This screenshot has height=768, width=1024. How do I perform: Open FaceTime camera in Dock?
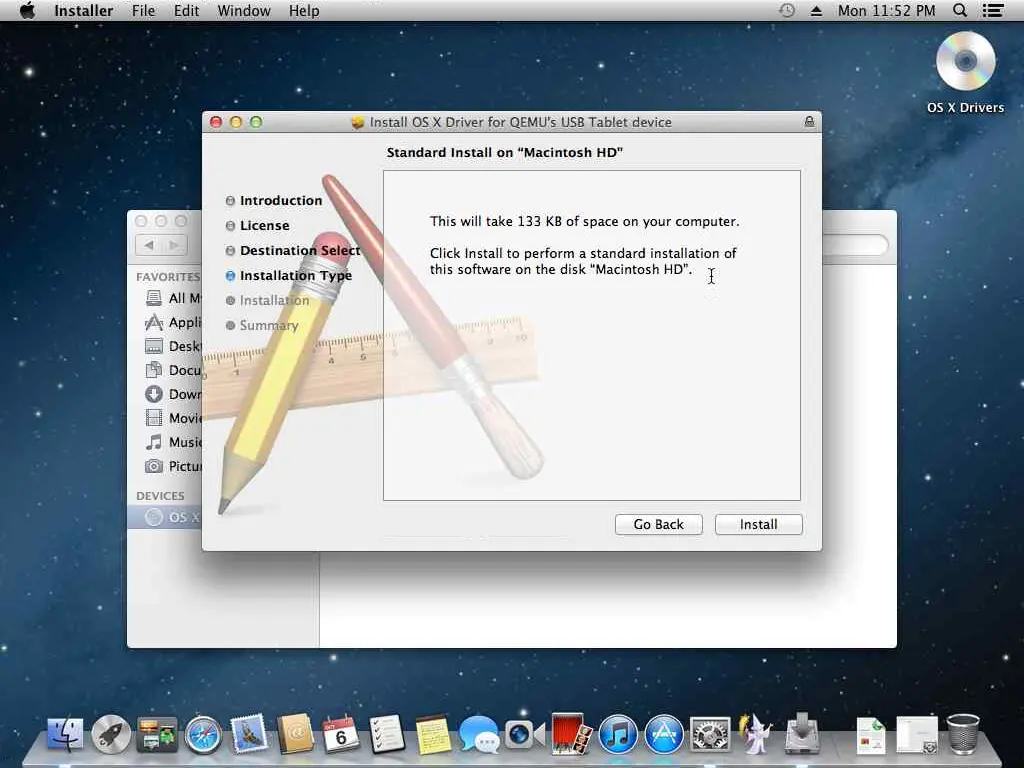(x=525, y=734)
